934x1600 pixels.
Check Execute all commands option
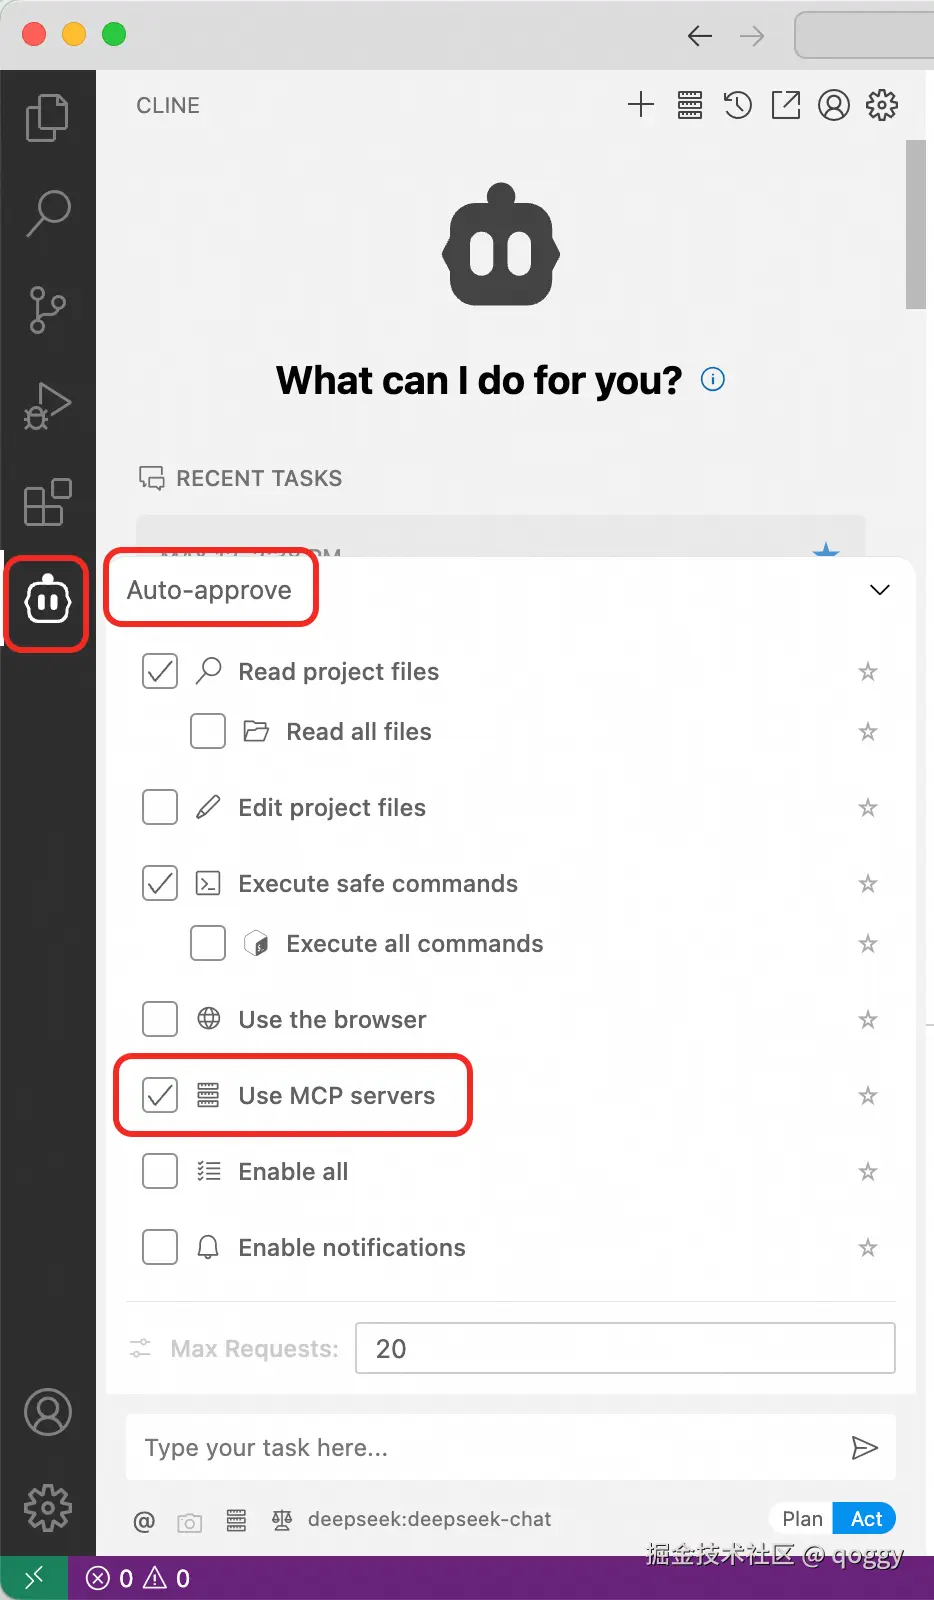[x=208, y=943]
